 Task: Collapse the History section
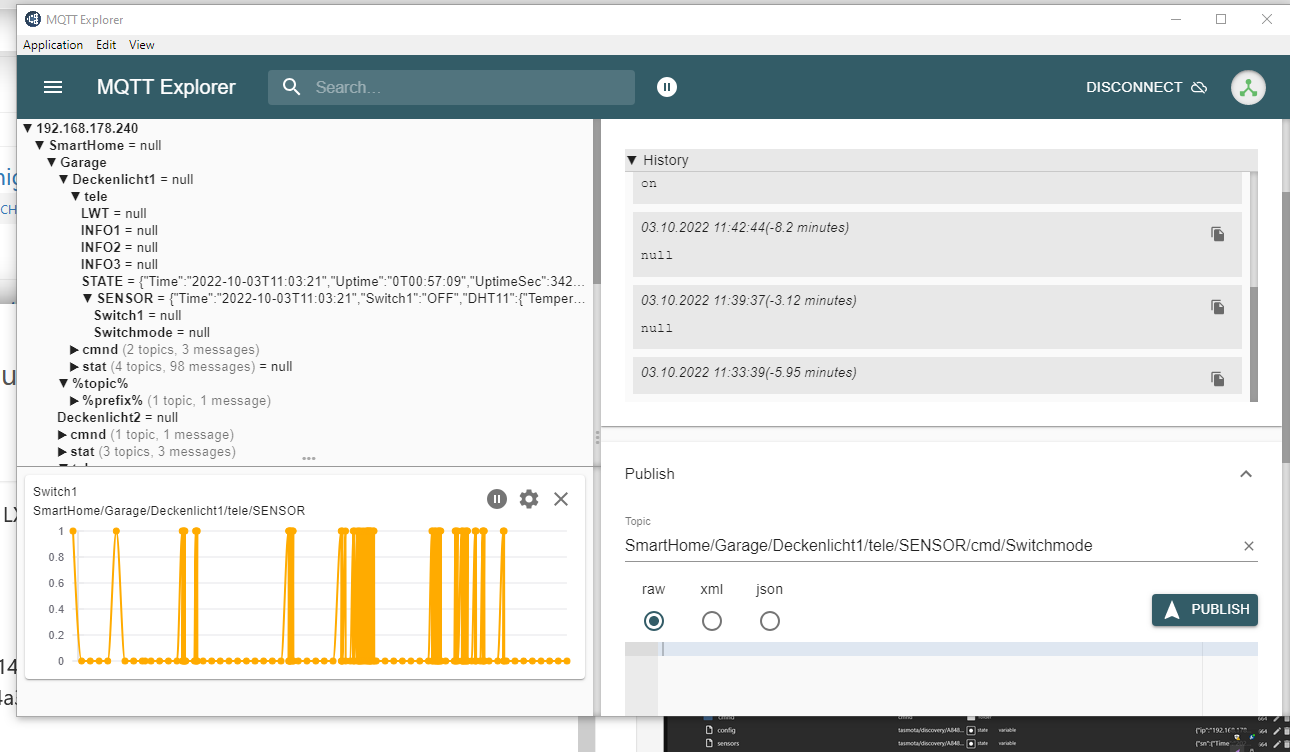[x=632, y=160]
